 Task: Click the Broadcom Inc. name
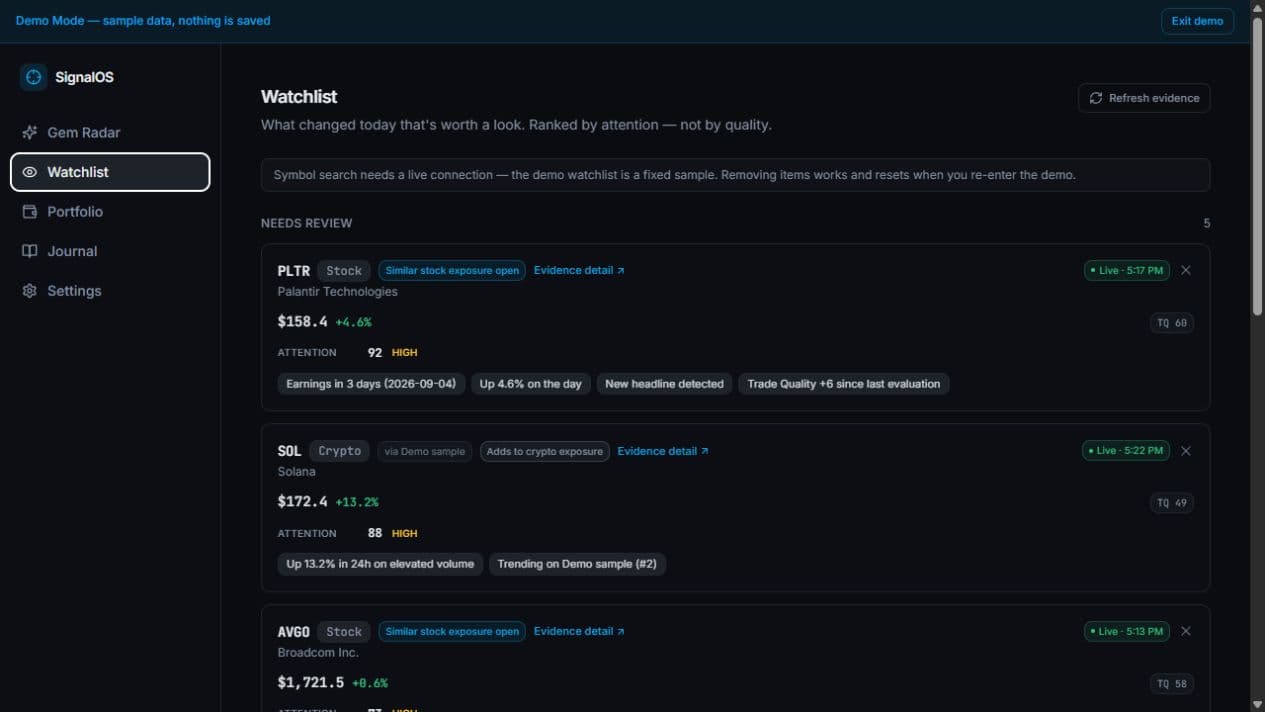pyautogui.click(x=318, y=653)
